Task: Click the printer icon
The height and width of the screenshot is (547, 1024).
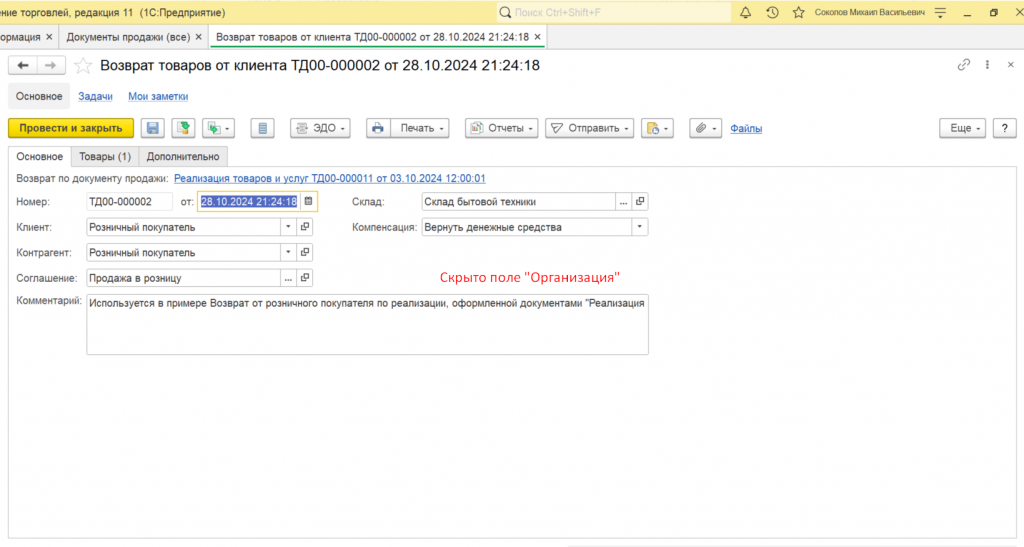Action: pos(378,128)
